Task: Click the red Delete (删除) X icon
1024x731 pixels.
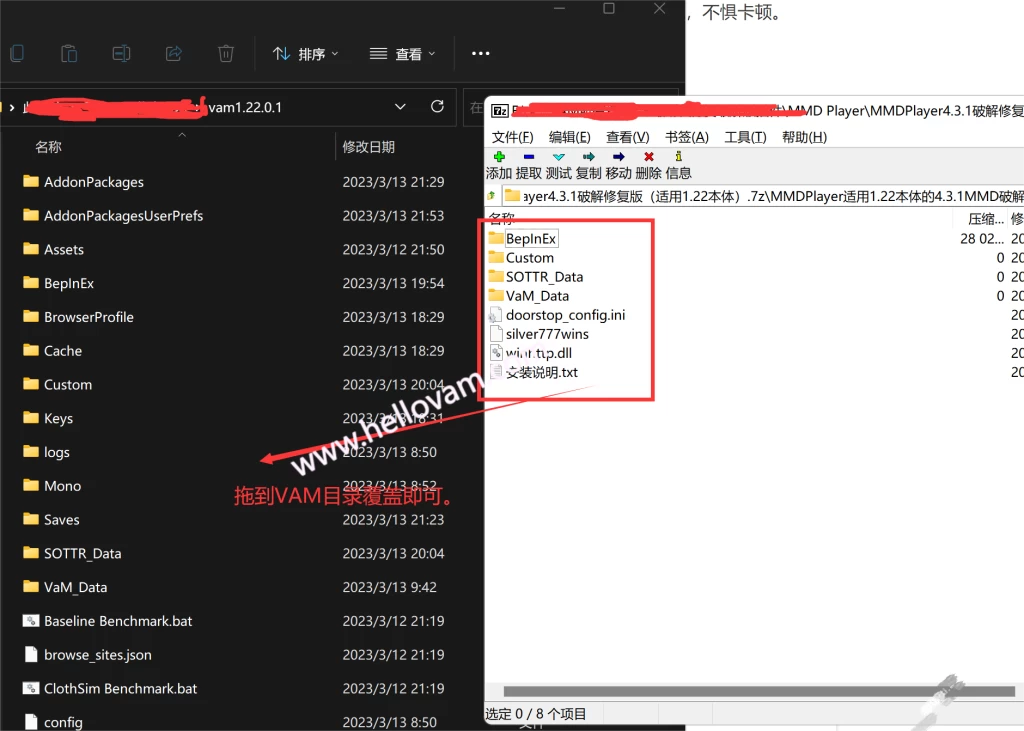Action: 649,157
